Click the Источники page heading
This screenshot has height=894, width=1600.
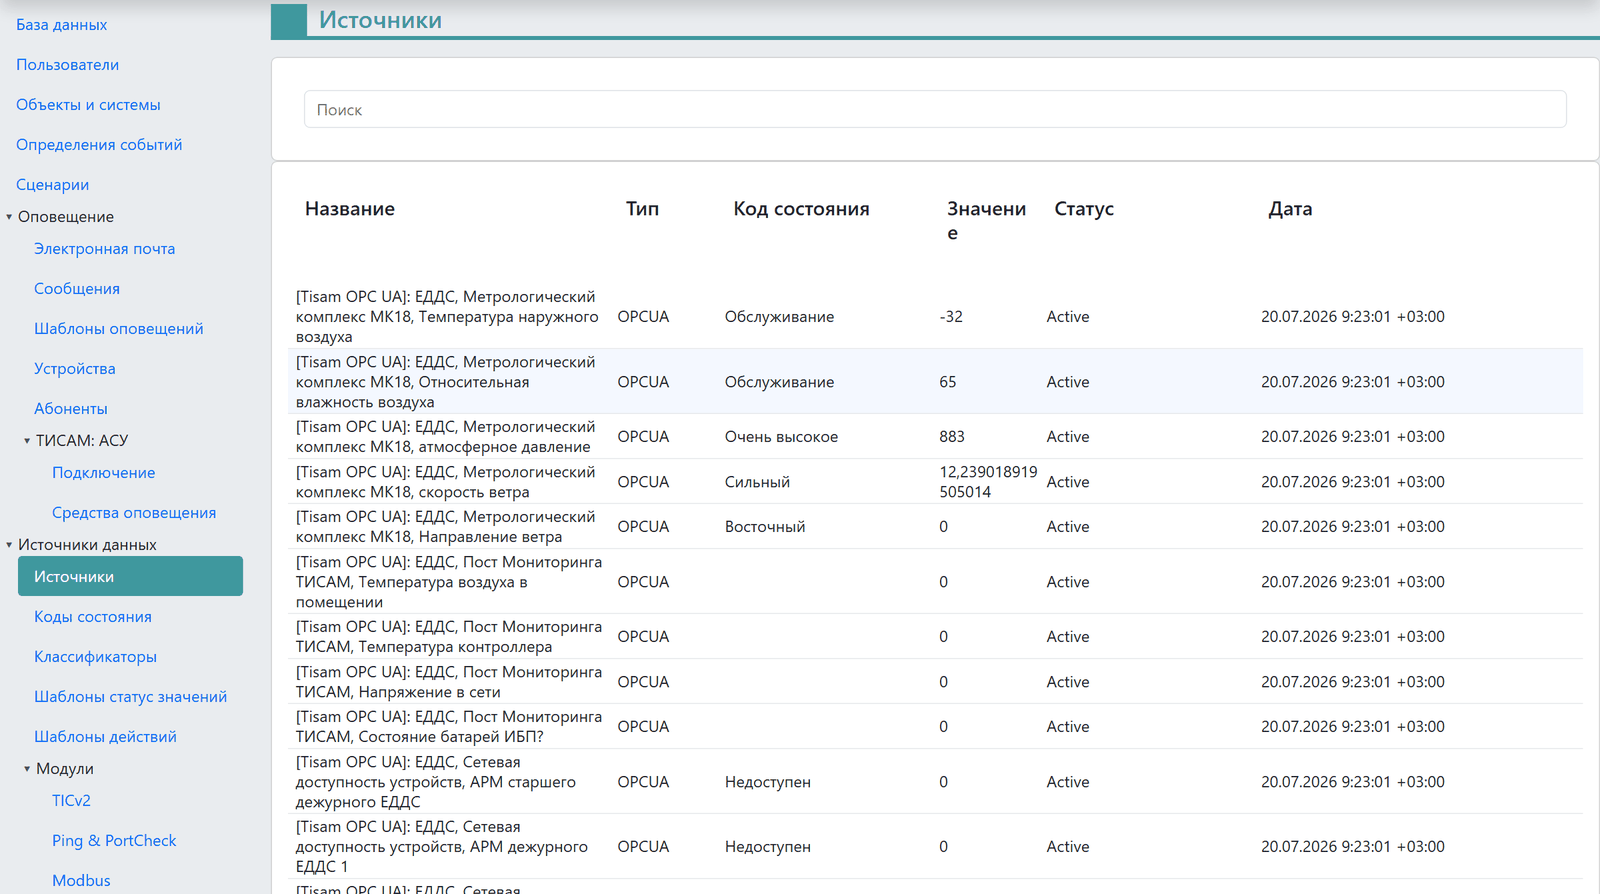point(380,20)
